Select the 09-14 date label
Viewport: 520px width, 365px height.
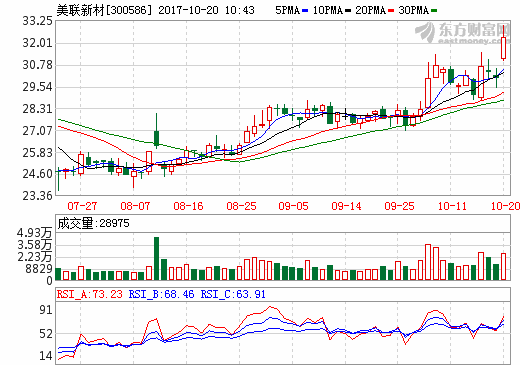click(346, 206)
